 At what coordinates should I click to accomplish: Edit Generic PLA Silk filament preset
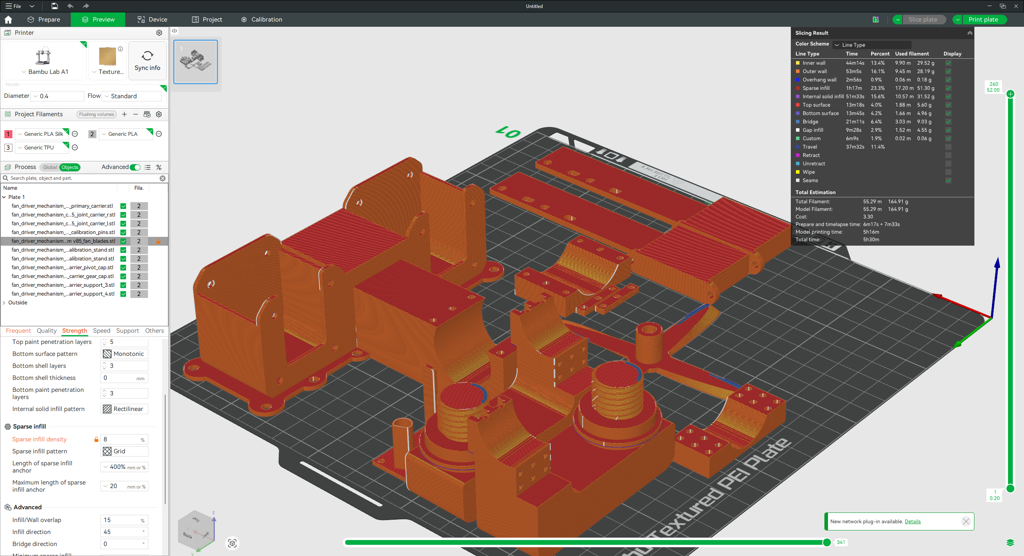(75, 134)
